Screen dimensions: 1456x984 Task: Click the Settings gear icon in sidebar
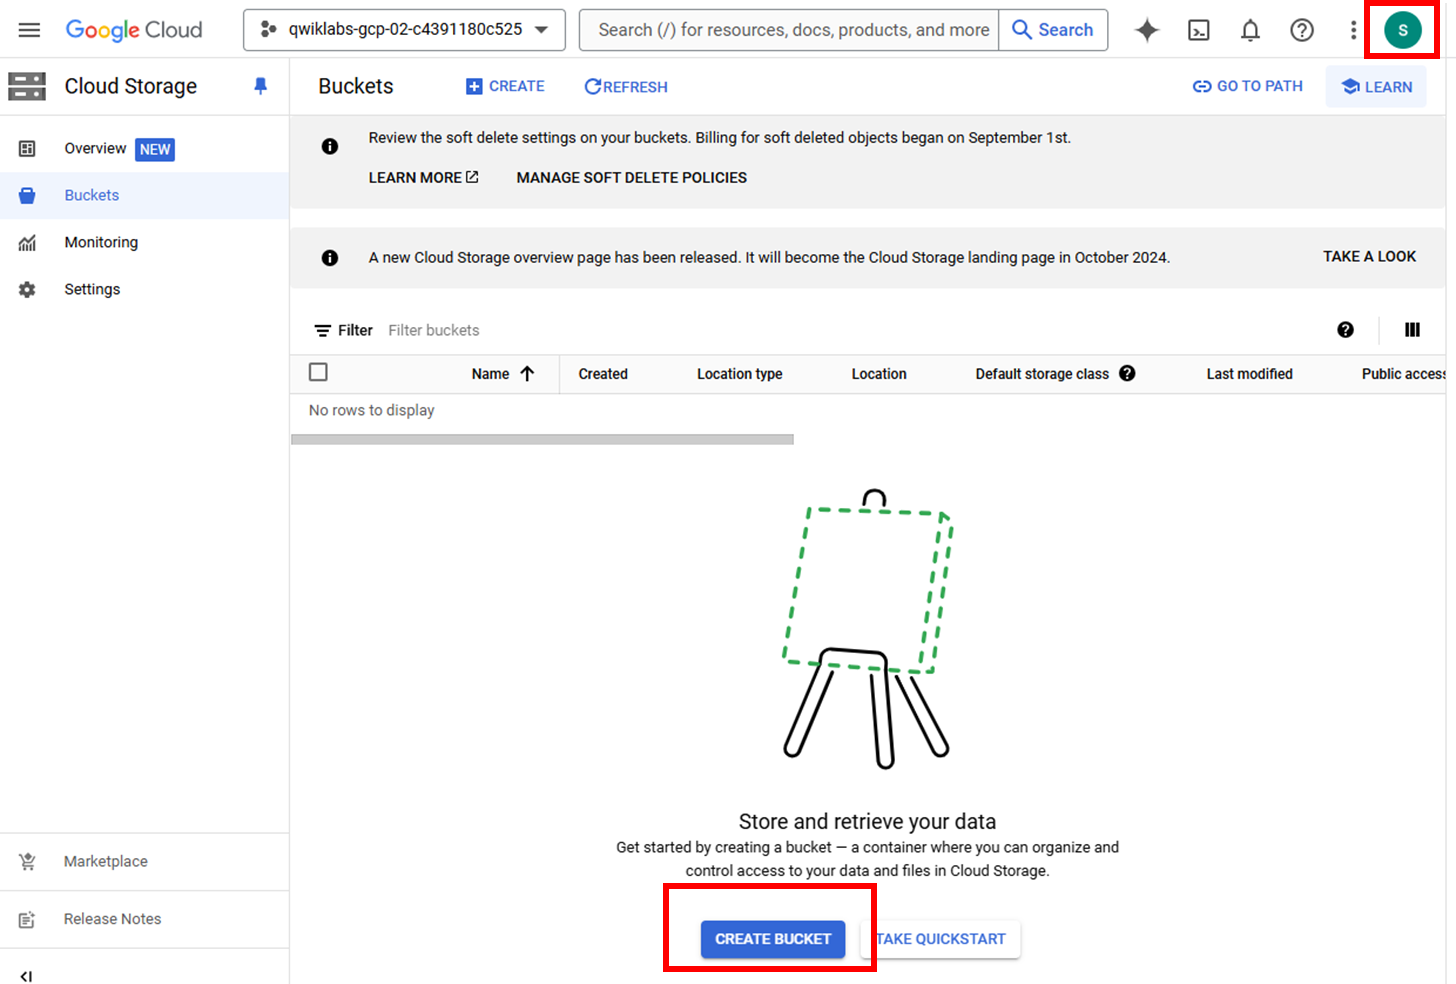pyautogui.click(x=27, y=290)
